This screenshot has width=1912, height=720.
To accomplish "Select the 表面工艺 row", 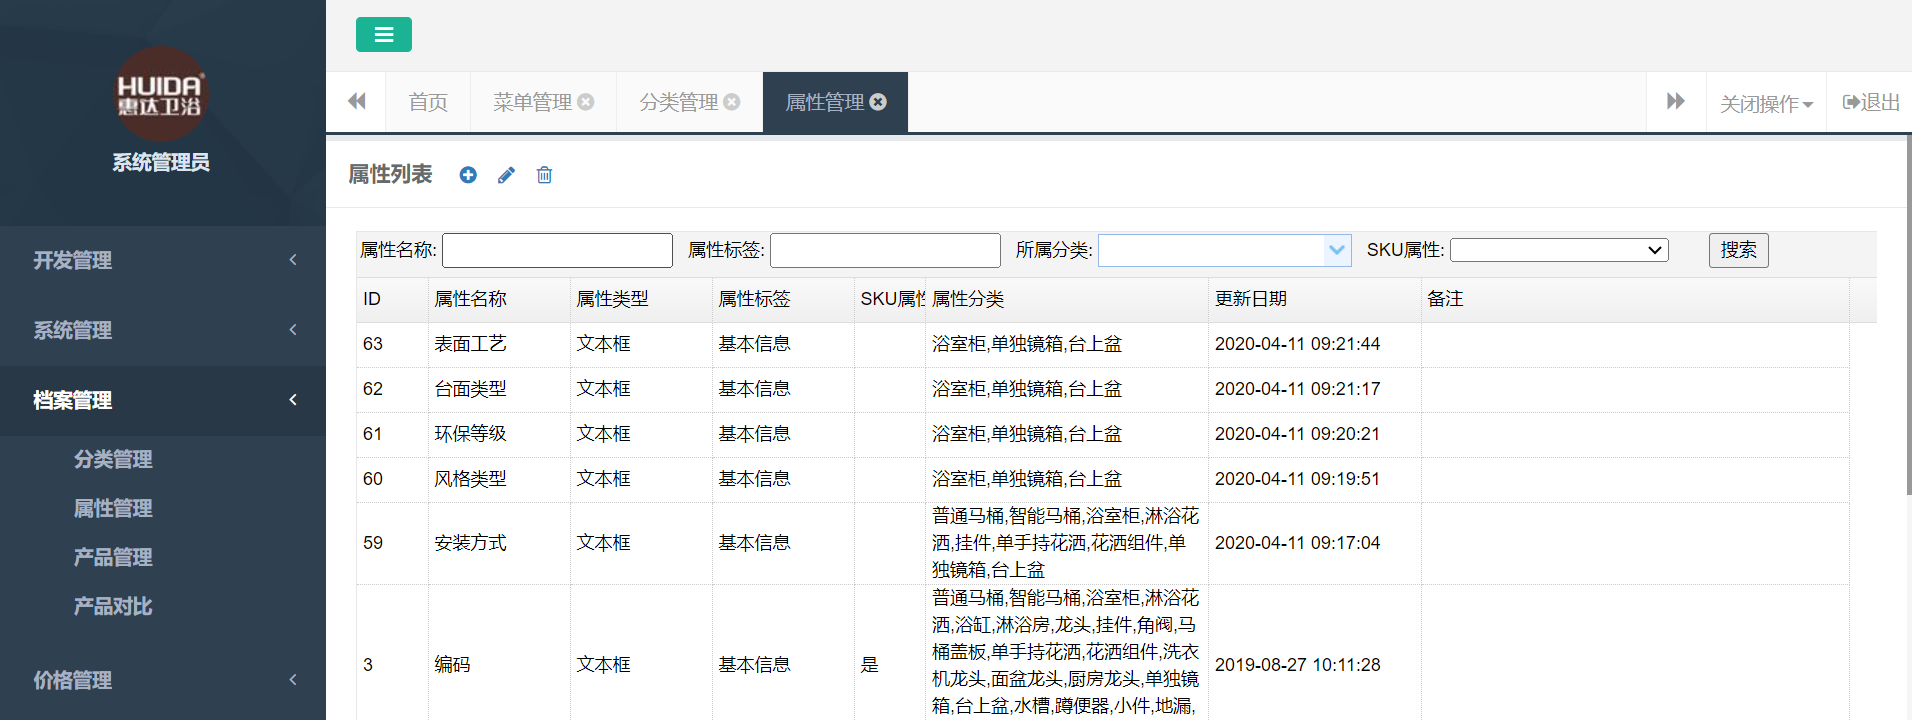I will [1103, 344].
